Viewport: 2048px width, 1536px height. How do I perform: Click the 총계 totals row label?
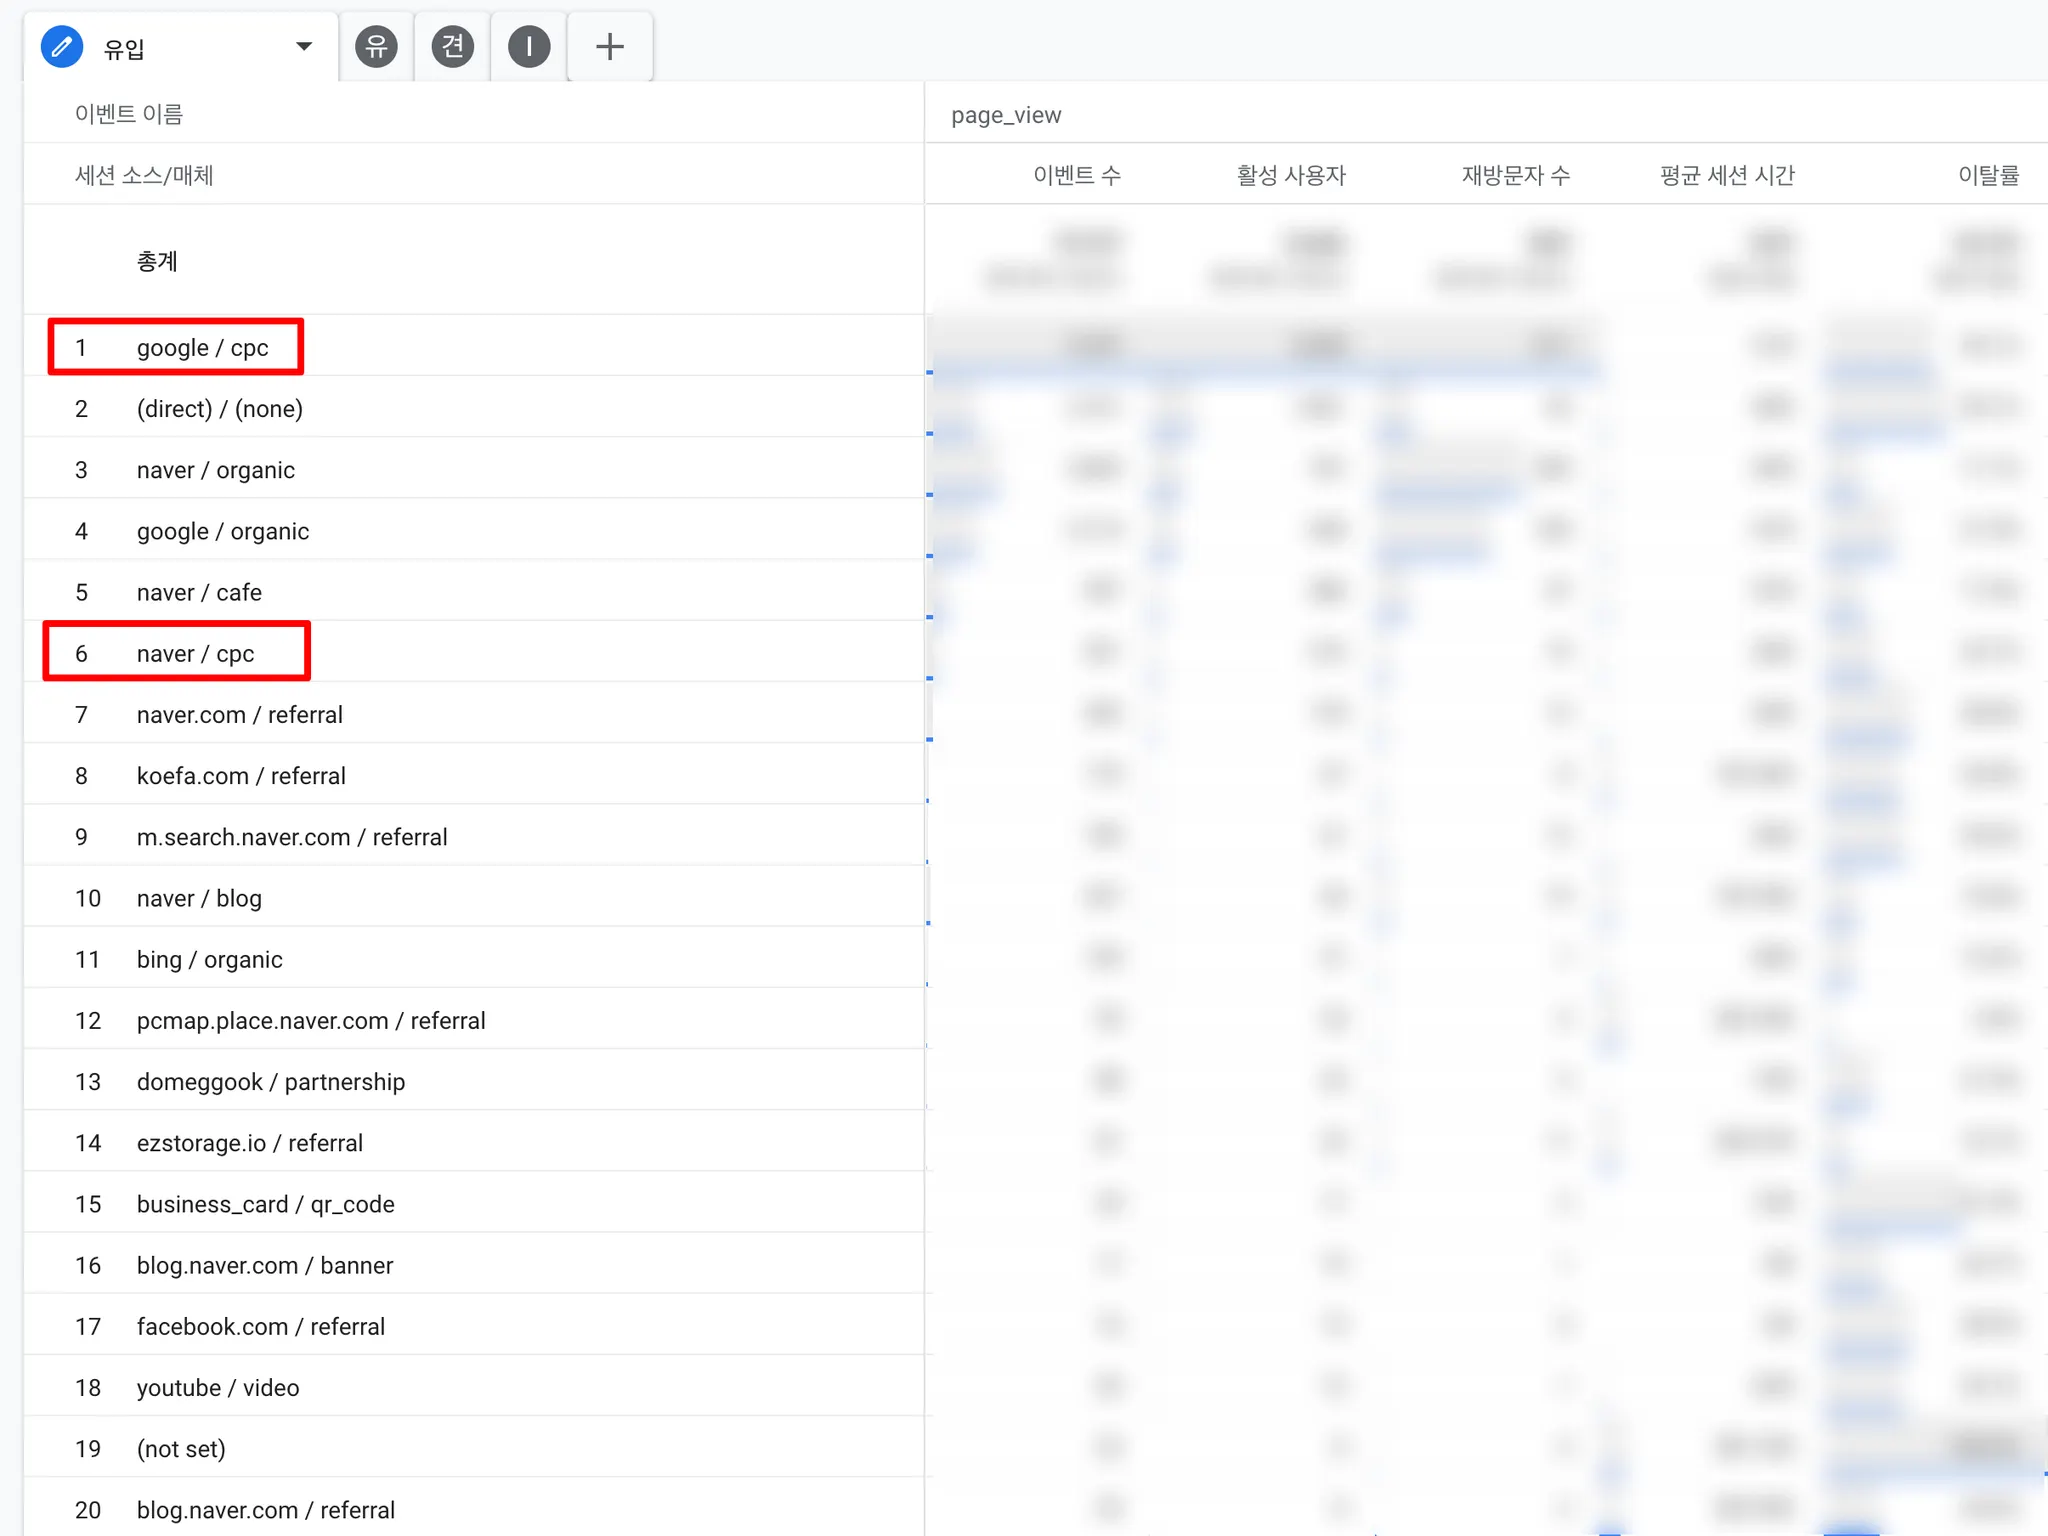157,261
